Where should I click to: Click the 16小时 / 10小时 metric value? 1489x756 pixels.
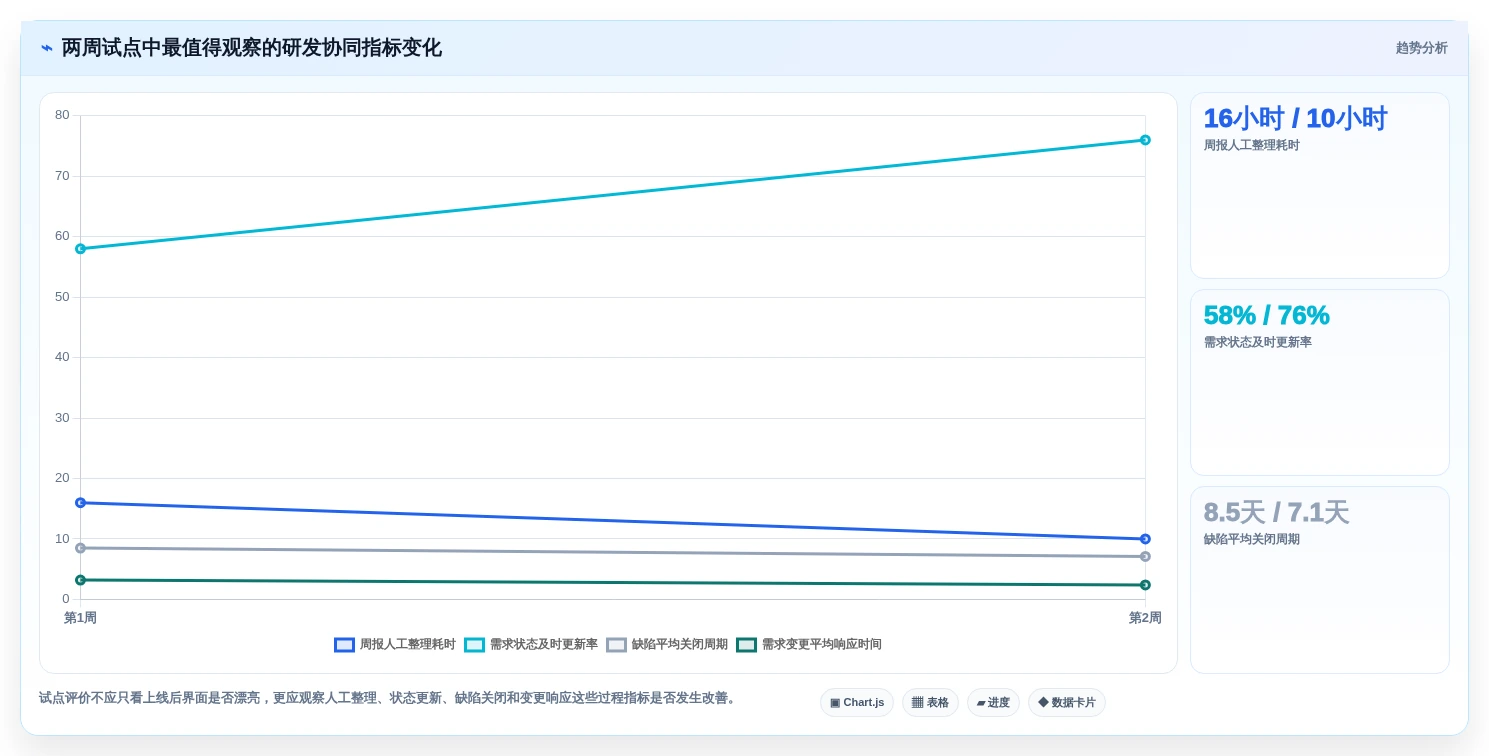point(1295,119)
